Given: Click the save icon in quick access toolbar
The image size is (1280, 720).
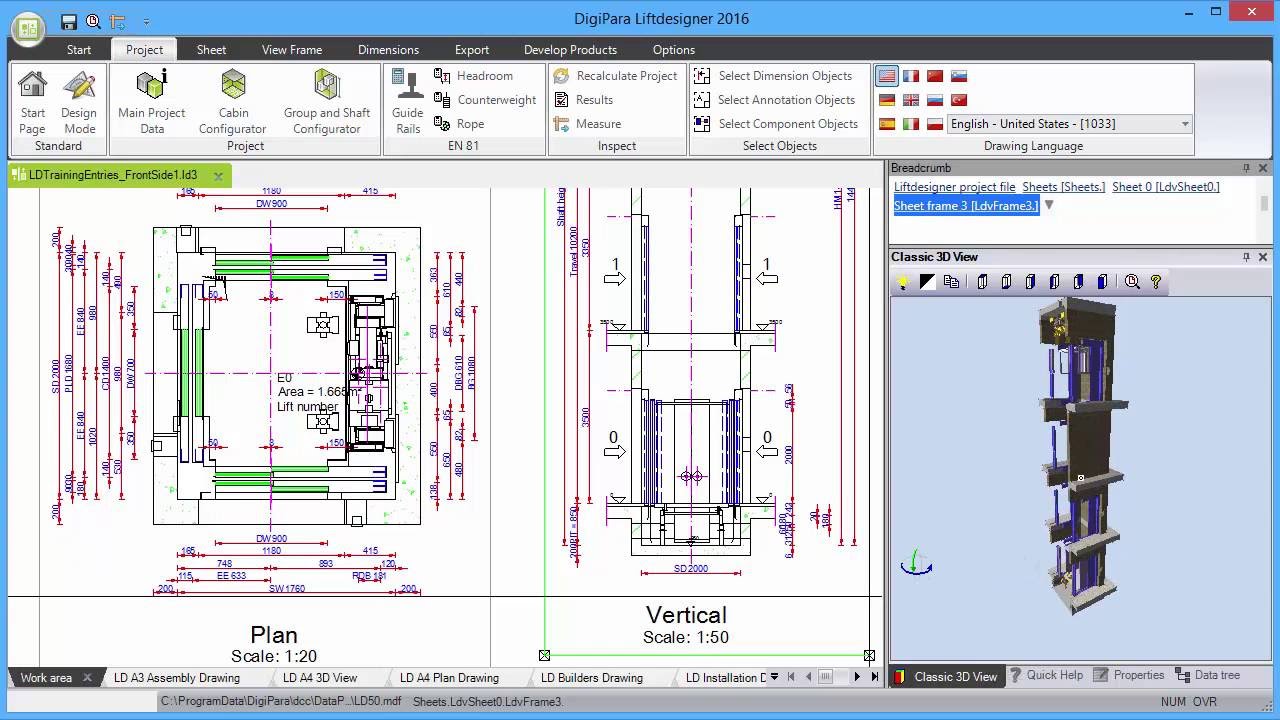Looking at the screenshot, I should (x=69, y=21).
